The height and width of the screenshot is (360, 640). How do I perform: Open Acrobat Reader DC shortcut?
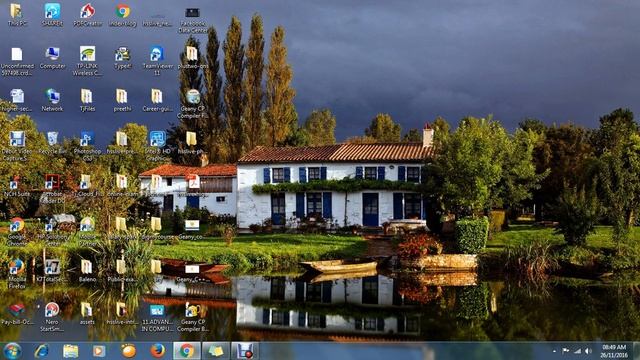52,189
